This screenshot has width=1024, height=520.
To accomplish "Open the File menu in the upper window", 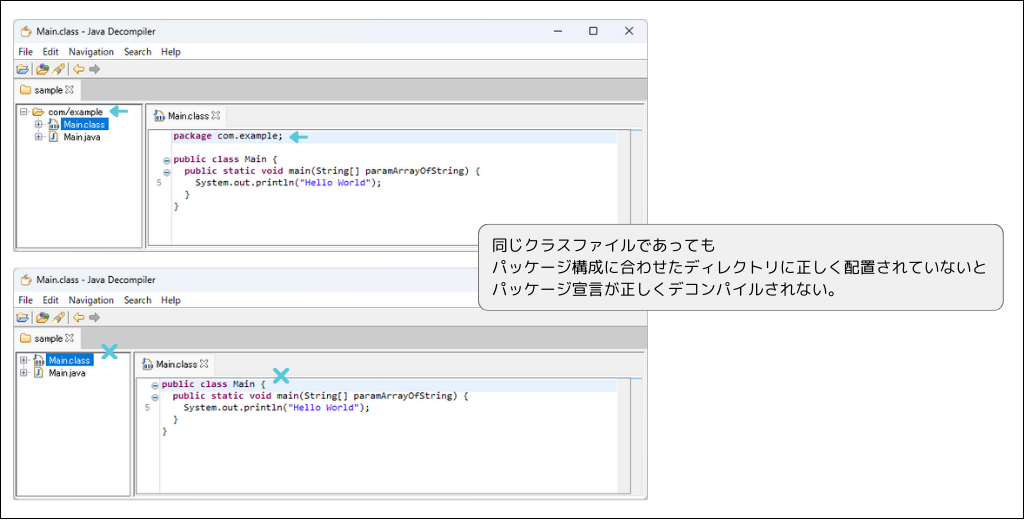I will (25, 52).
